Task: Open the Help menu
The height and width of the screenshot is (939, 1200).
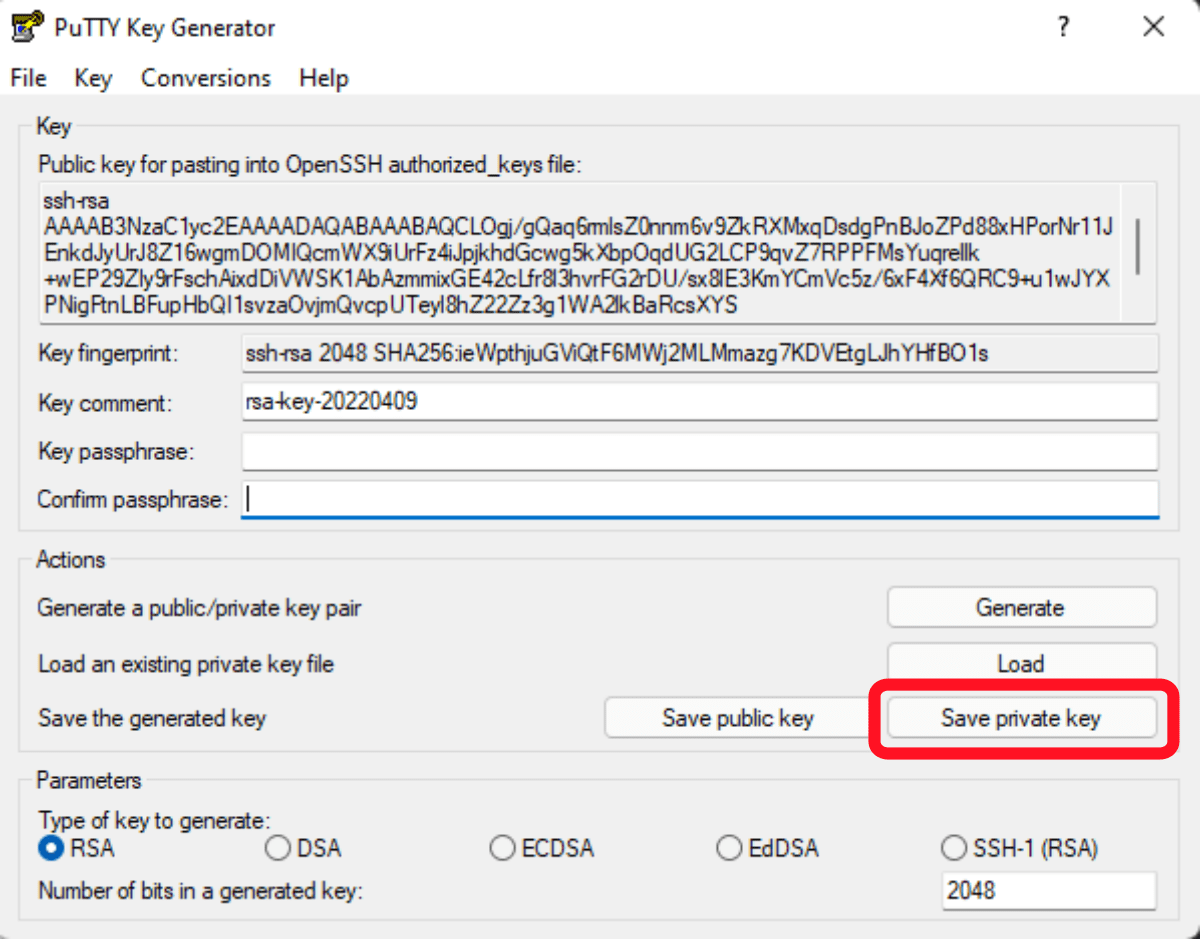Action: tap(323, 78)
